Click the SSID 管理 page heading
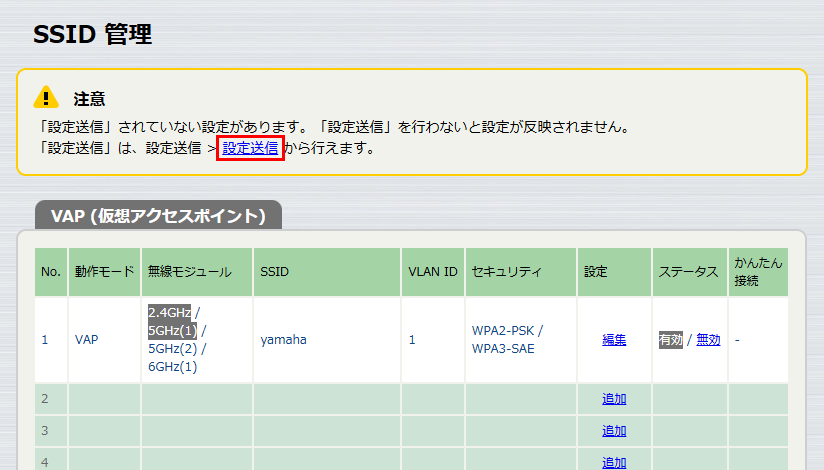 point(92,35)
